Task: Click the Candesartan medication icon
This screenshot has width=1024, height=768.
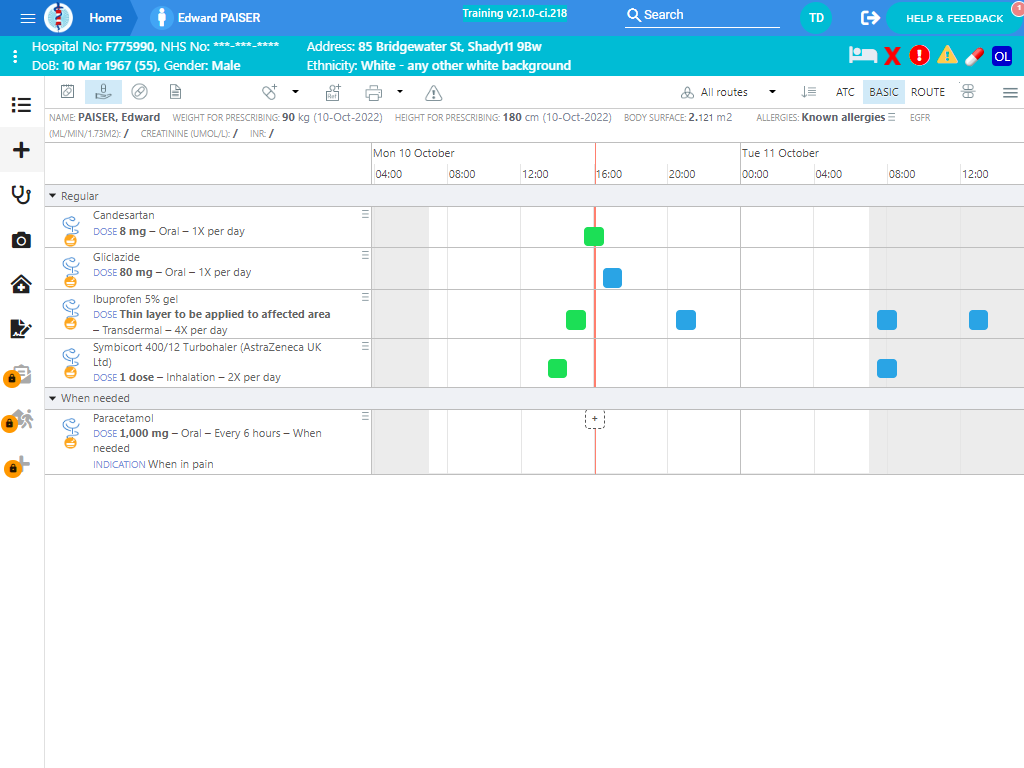Action: (71, 231)
